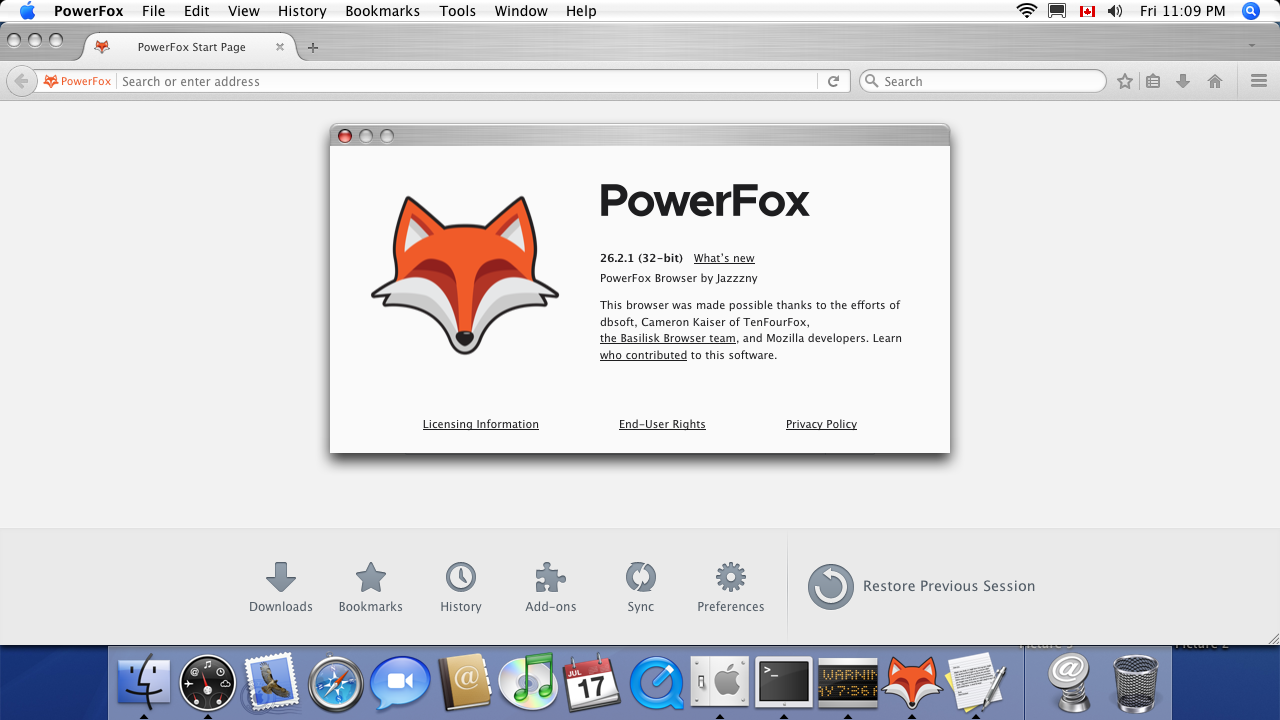Open a new tab with plus button
This screenshot has height=720, width=1280.
(x=313, y=47)
